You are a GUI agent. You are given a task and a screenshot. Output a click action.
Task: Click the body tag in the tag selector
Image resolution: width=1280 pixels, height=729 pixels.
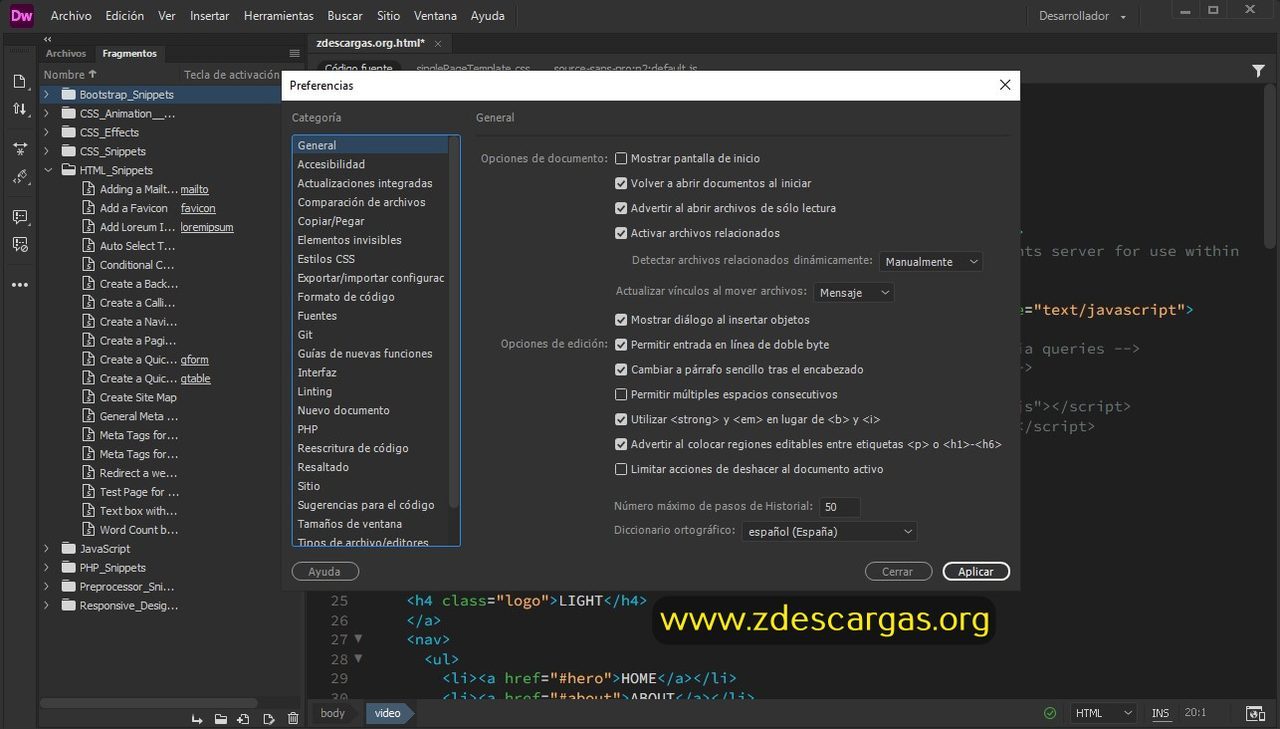coord(333,713)
